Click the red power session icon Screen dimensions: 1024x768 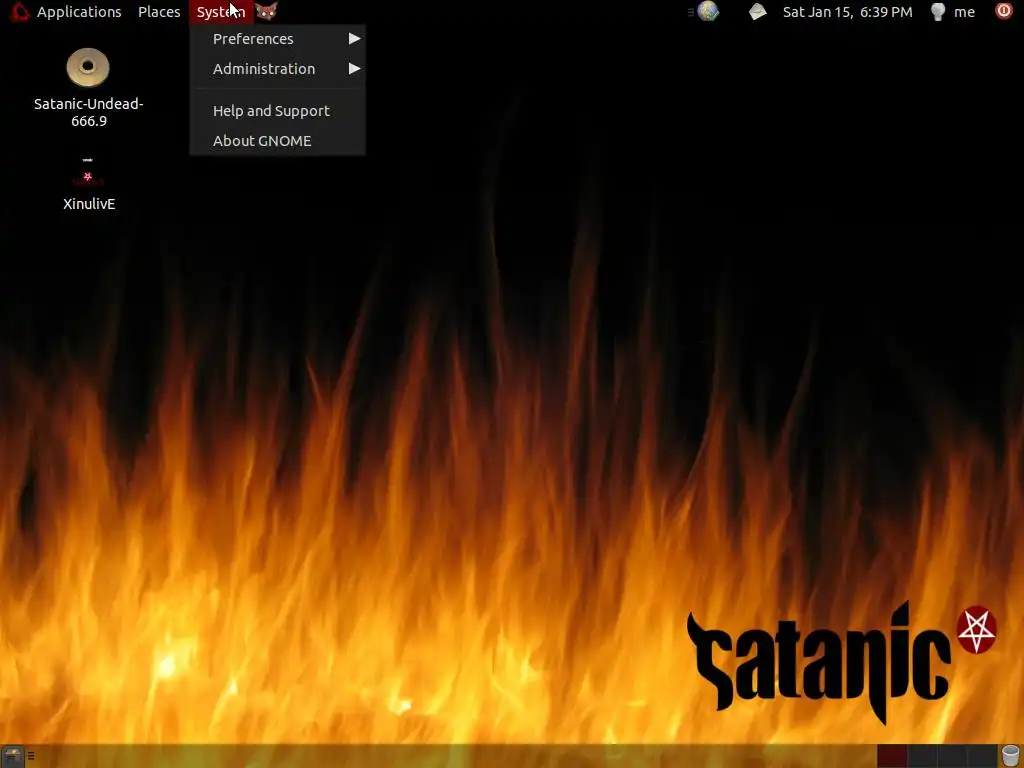coord(1004,11)
